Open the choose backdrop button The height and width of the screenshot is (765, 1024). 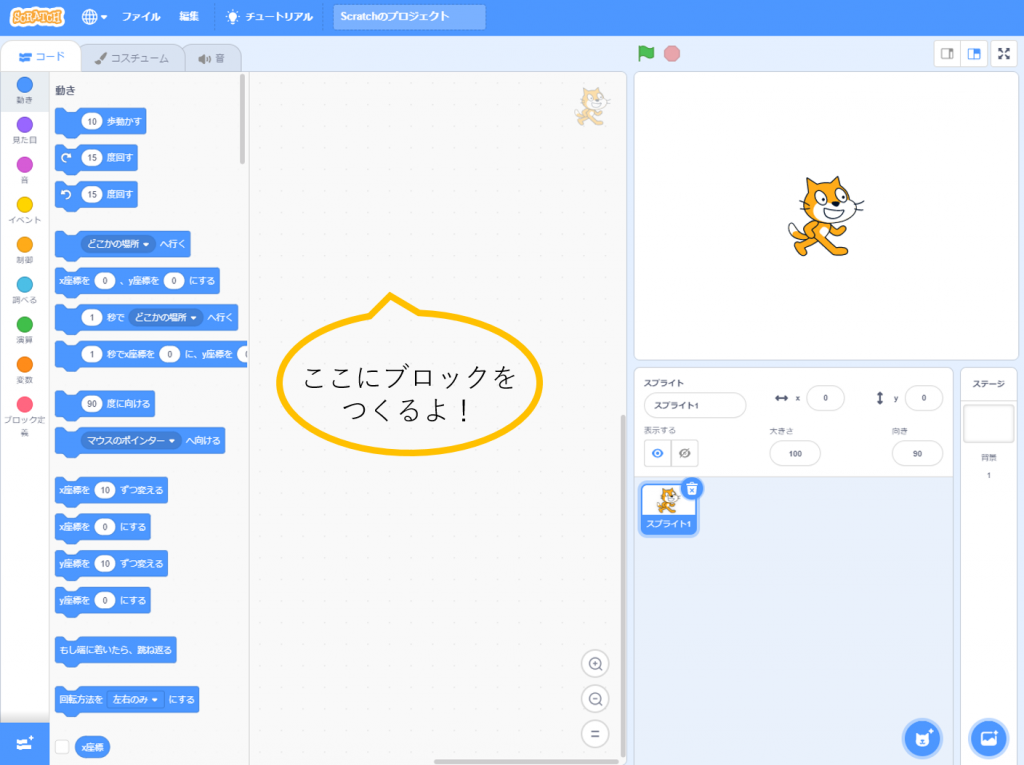[988, 738]
